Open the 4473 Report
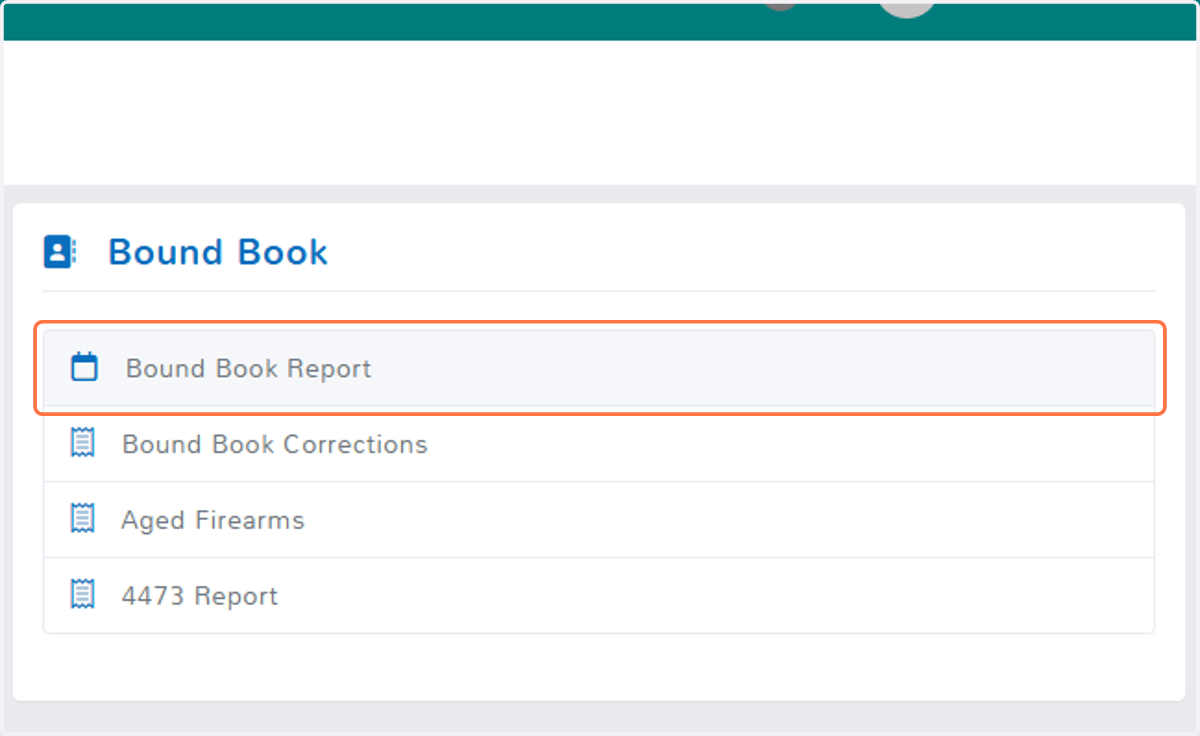This screenshot has width=1200, height=736. (599, 596)
